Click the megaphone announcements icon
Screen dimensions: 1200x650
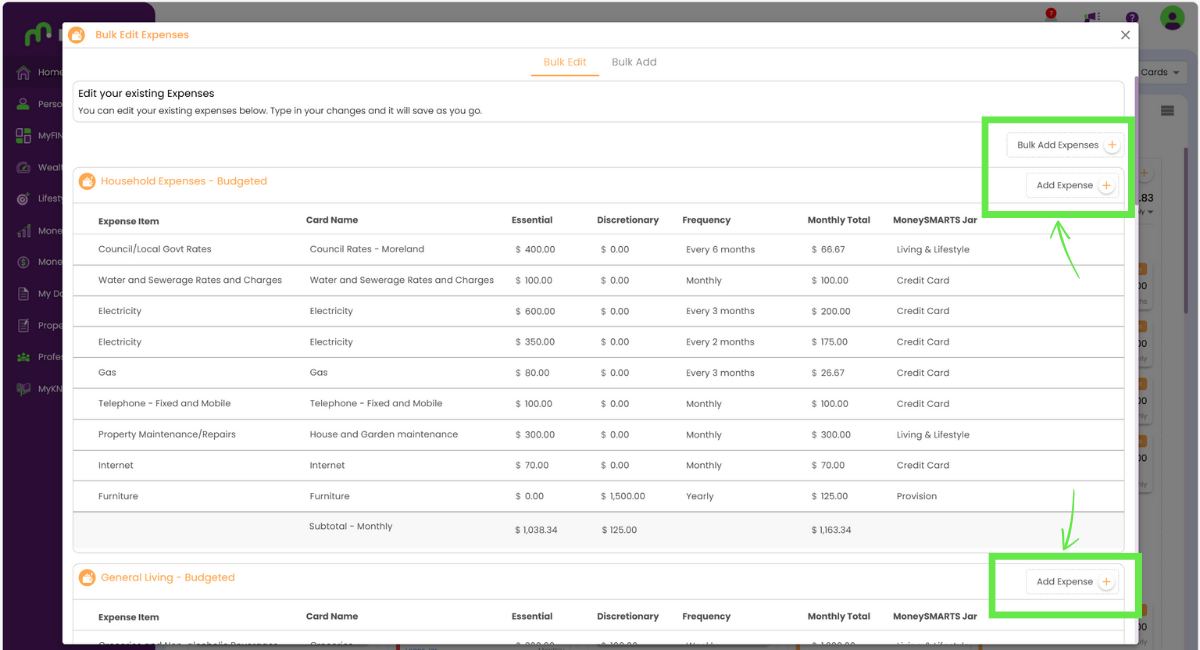1092,17
